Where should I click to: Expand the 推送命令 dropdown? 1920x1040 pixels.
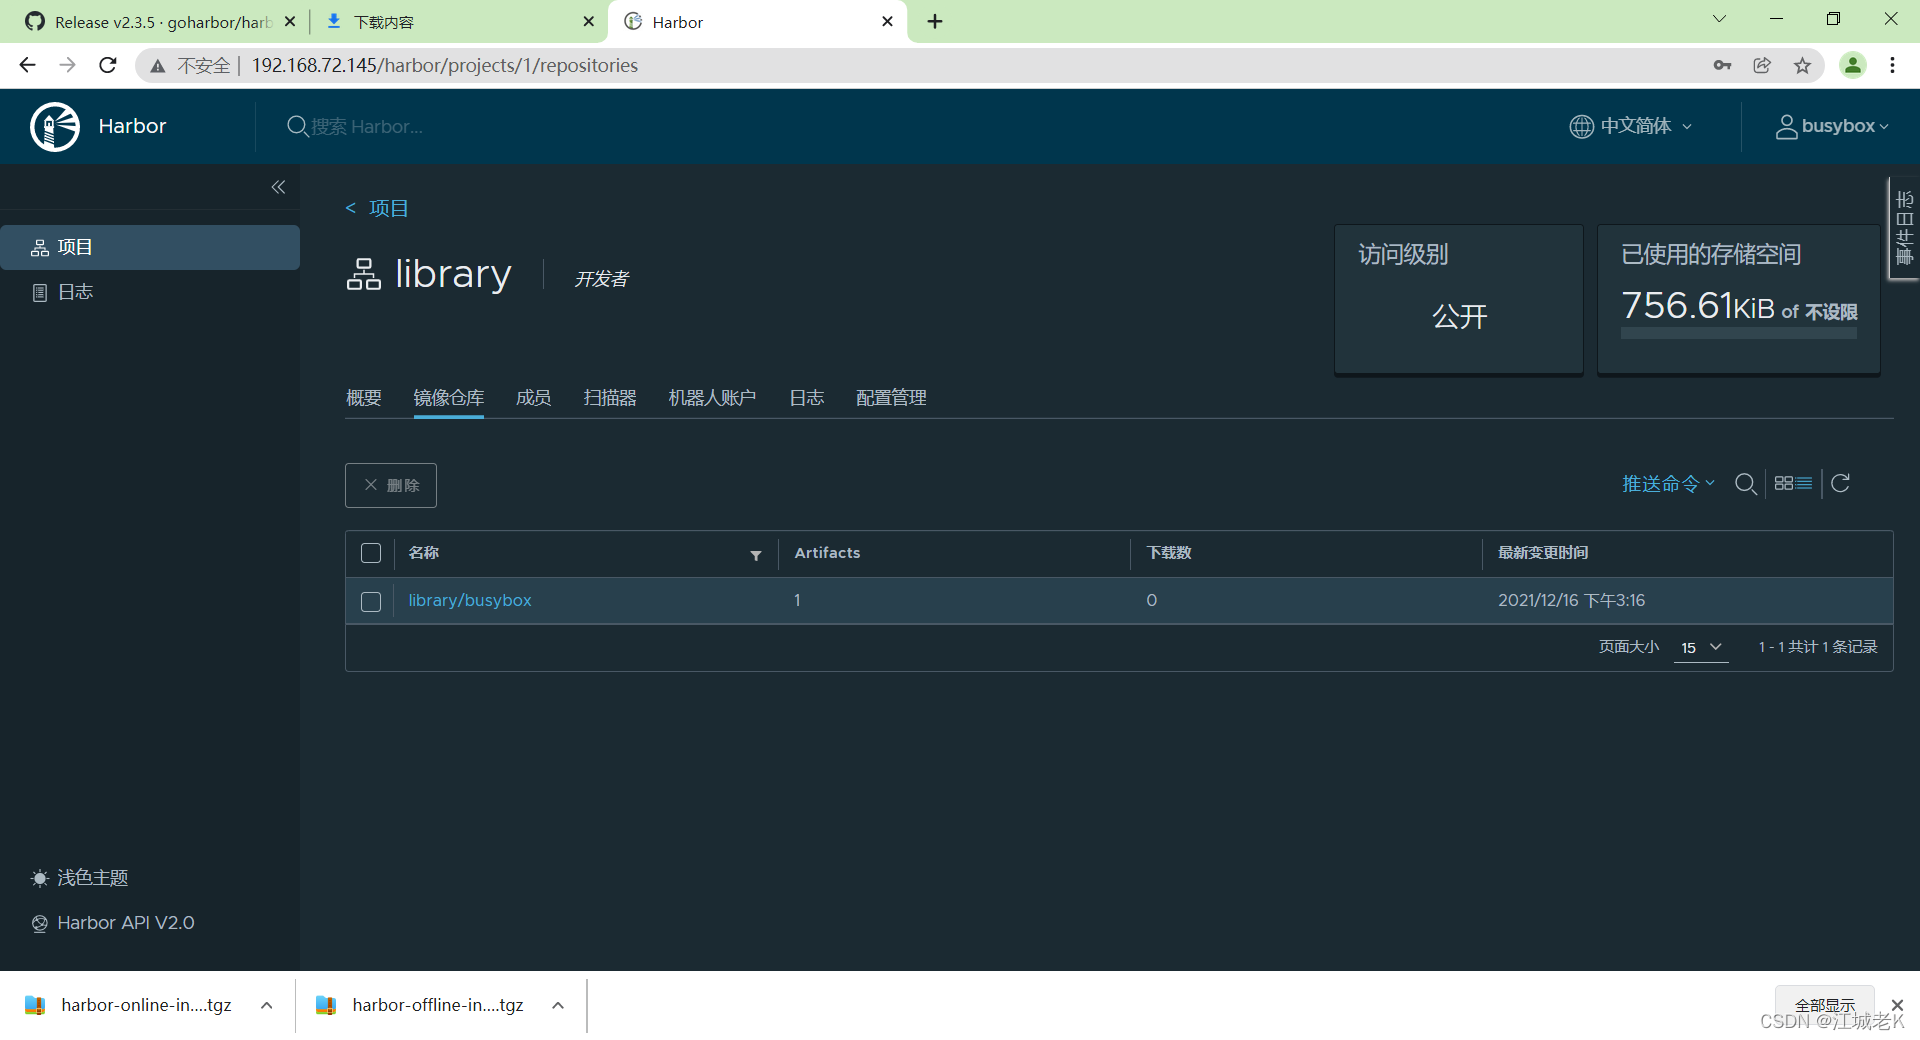(1668, 484)
